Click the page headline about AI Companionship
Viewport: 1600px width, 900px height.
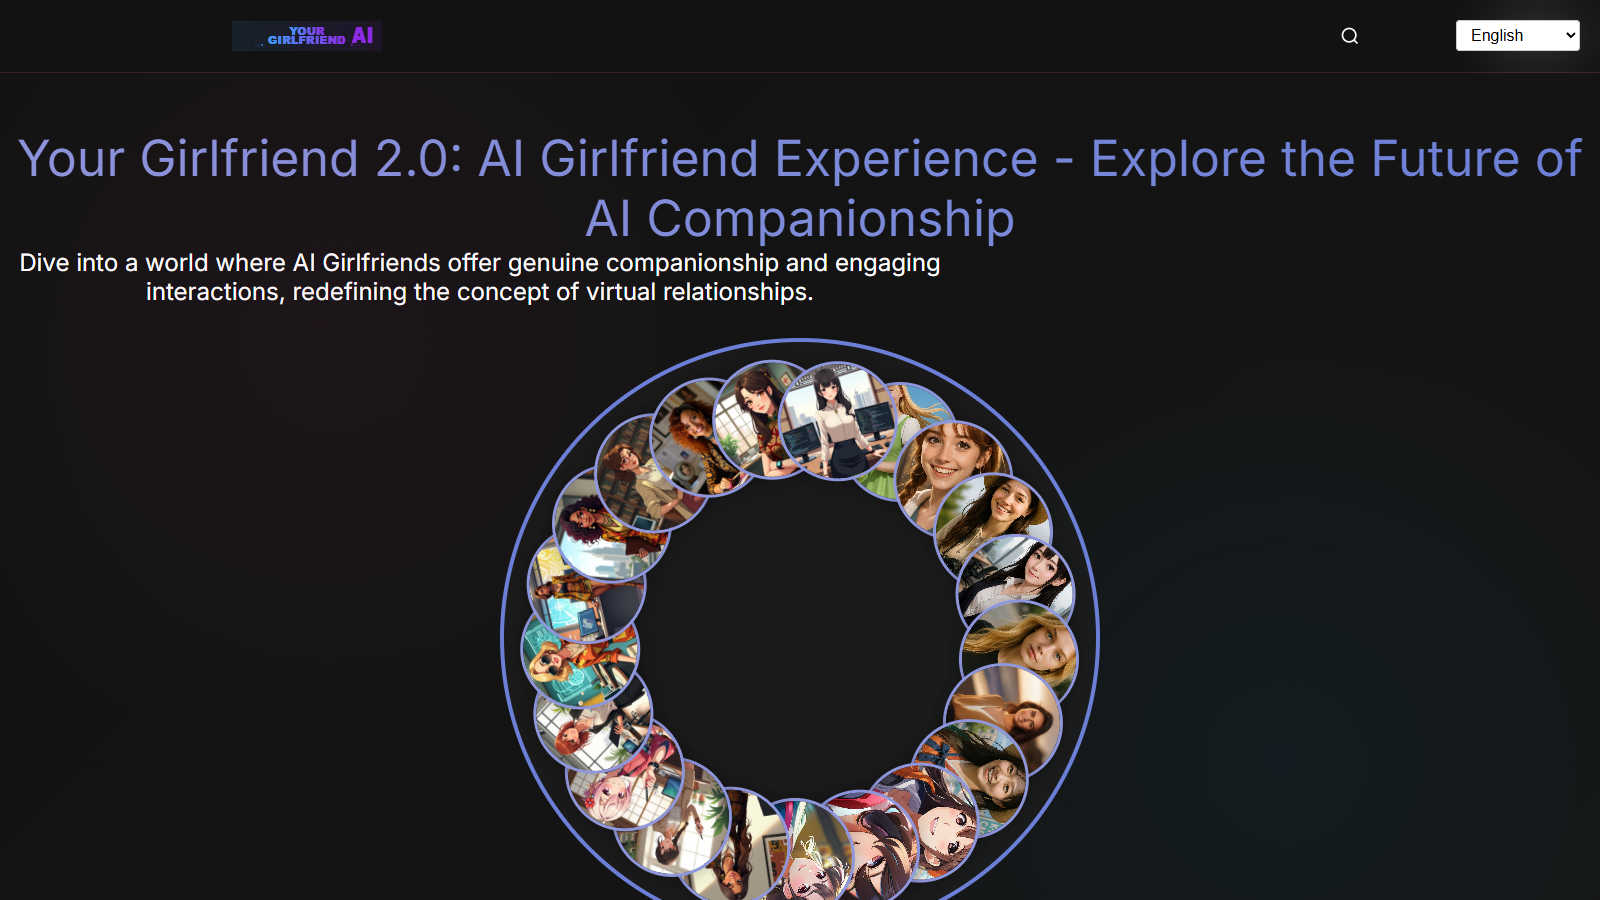coord(800,188)
